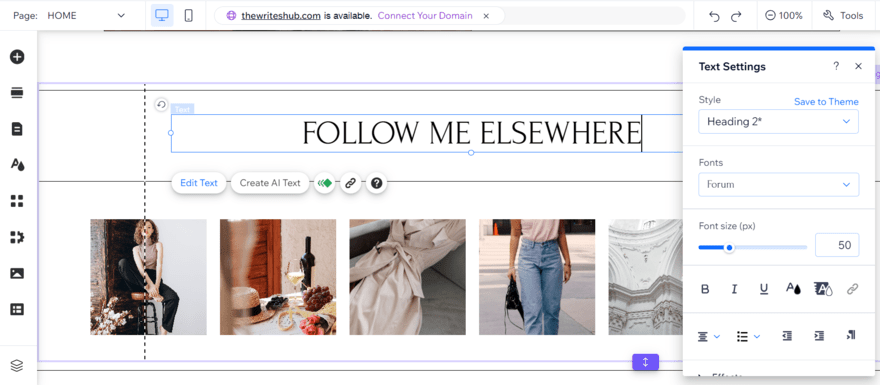Click the FOLLOW ME ELSEWHERE heading text
This screenshot has width=880, height=385.
click(x=471, y=133)
